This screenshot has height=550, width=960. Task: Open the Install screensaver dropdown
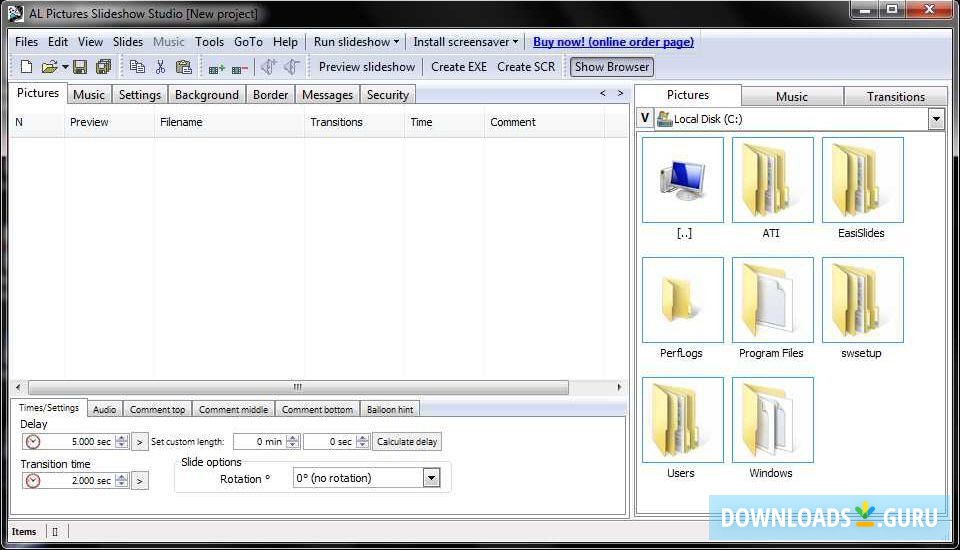pyautogui.click(x=466, y=42)
